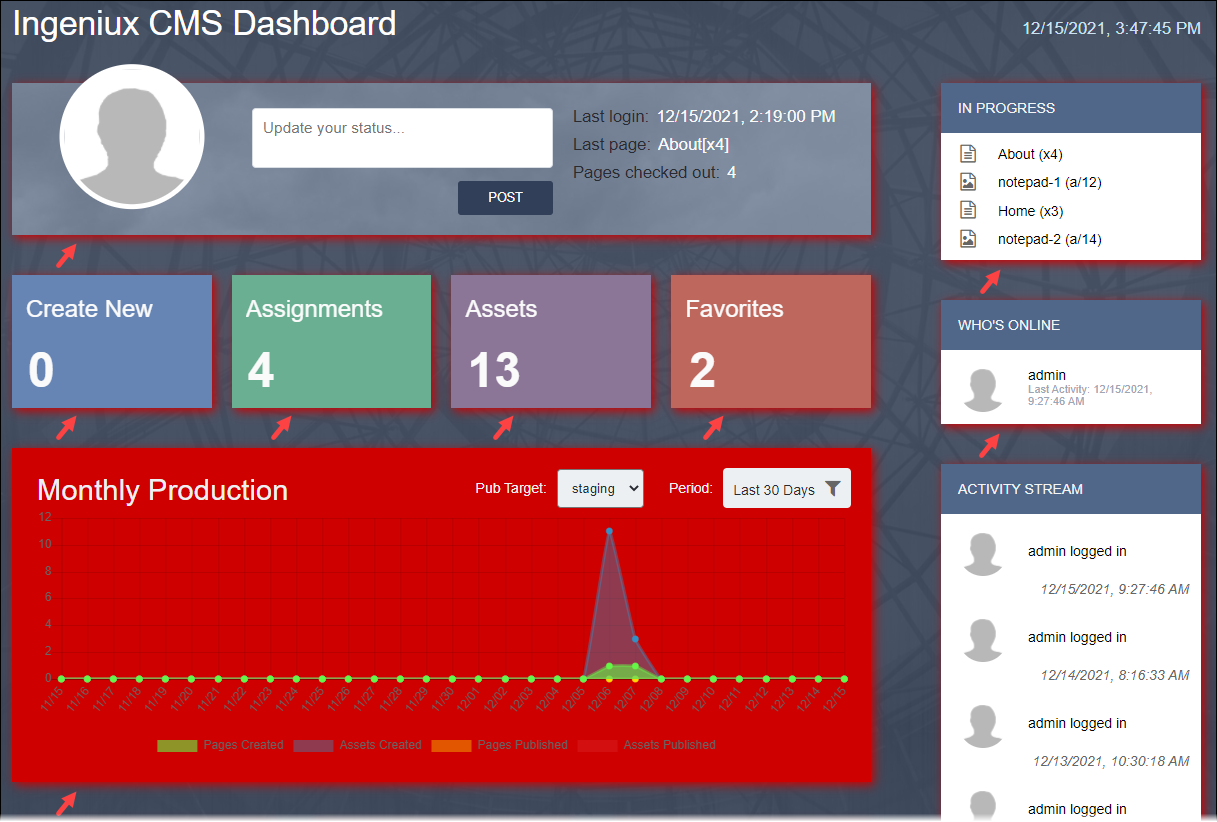Click the page icon beside Home (x3)
This screenshot has width=1217, height=822.
967,210
